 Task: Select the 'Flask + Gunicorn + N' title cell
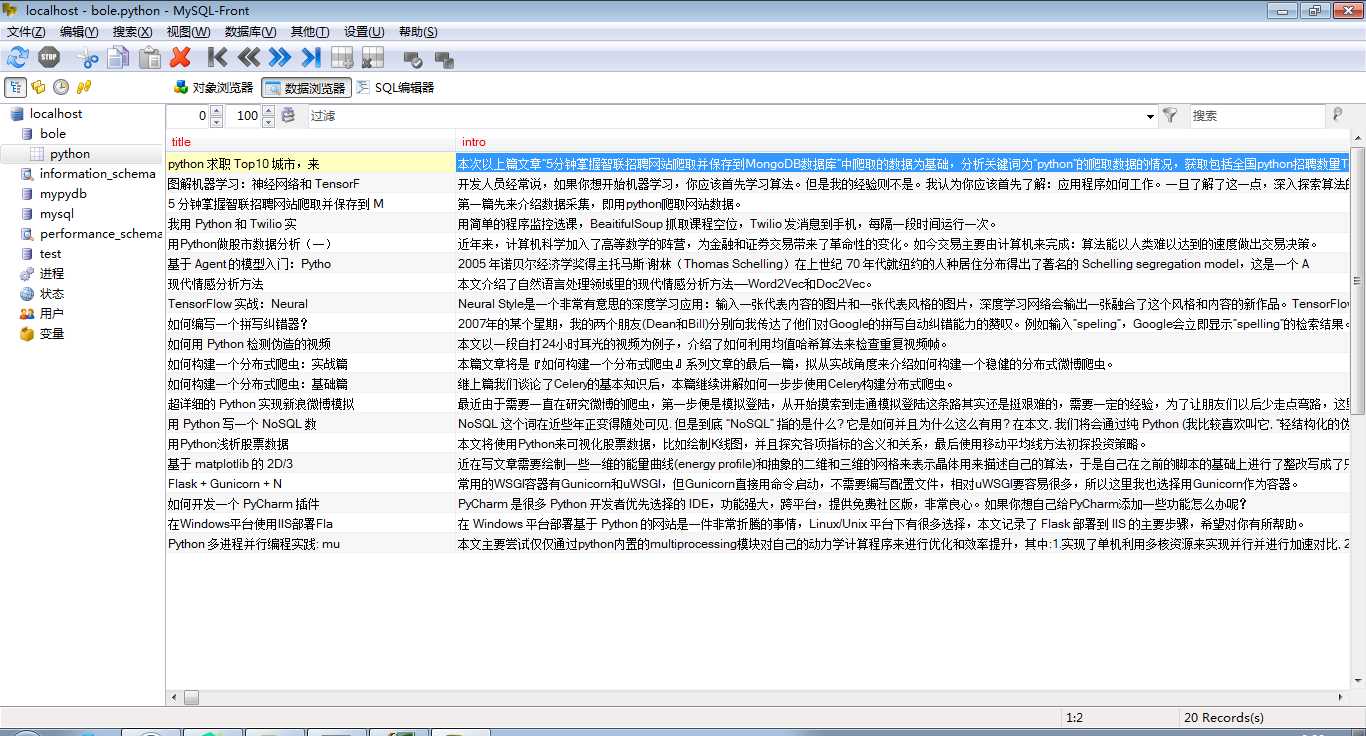[x=311, y=484]
